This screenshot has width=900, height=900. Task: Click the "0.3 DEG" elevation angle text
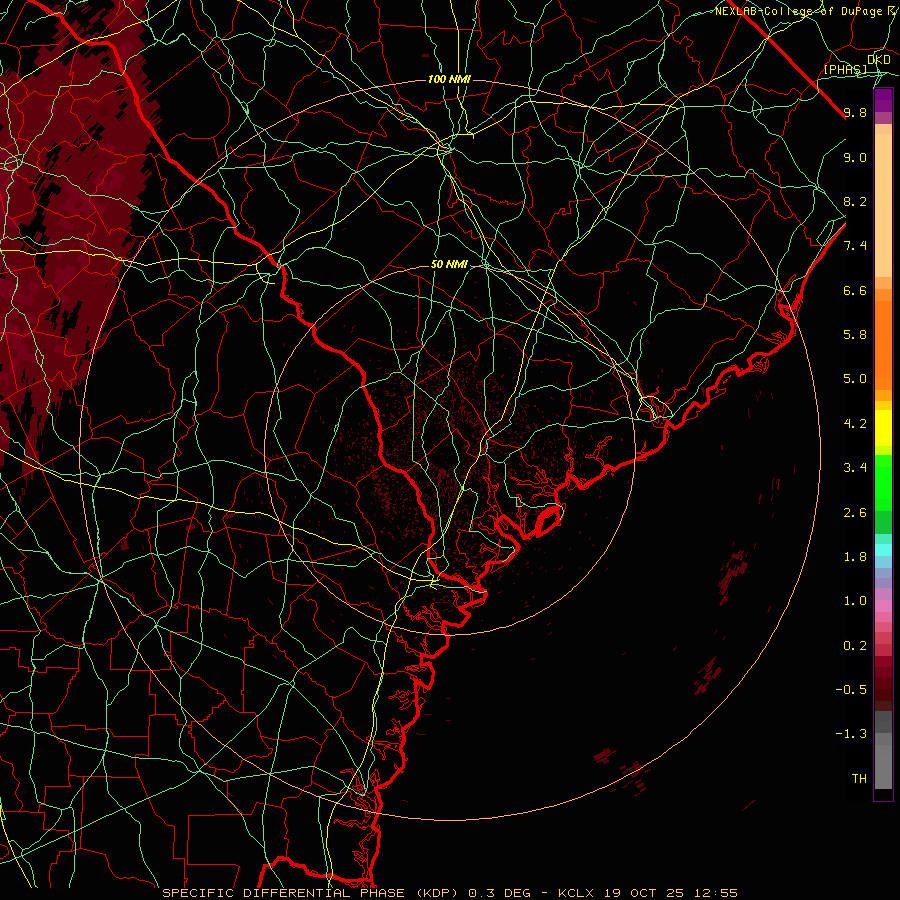pyautogui.click(x=501, y=893)
